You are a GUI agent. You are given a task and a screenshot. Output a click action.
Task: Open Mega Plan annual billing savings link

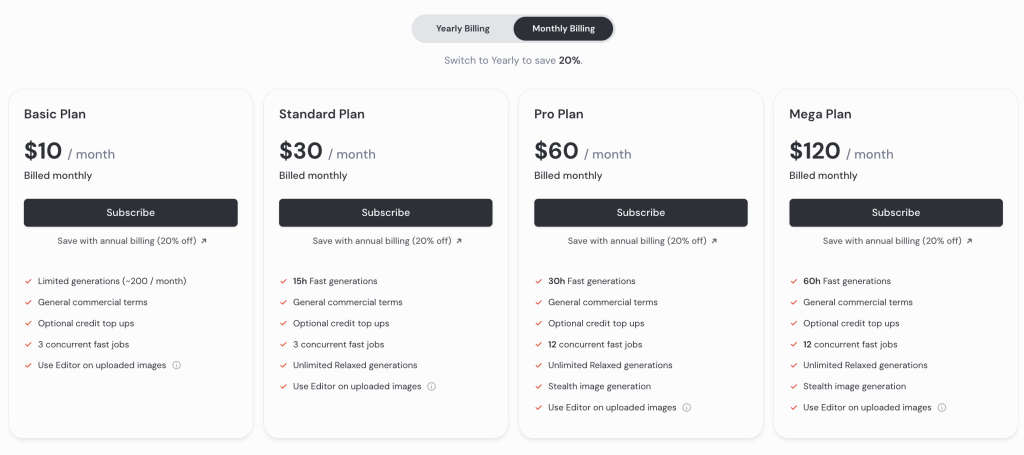point(892,241)
